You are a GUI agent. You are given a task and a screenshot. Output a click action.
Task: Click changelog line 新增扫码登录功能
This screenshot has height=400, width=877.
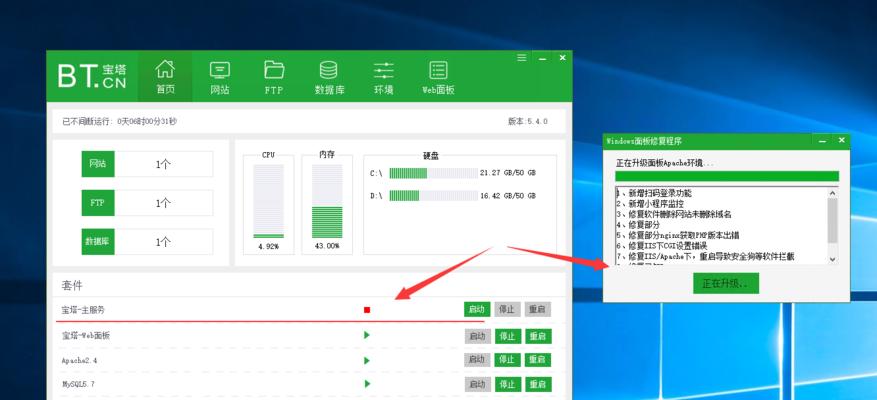pyautogui.click(x=654, y=193)
